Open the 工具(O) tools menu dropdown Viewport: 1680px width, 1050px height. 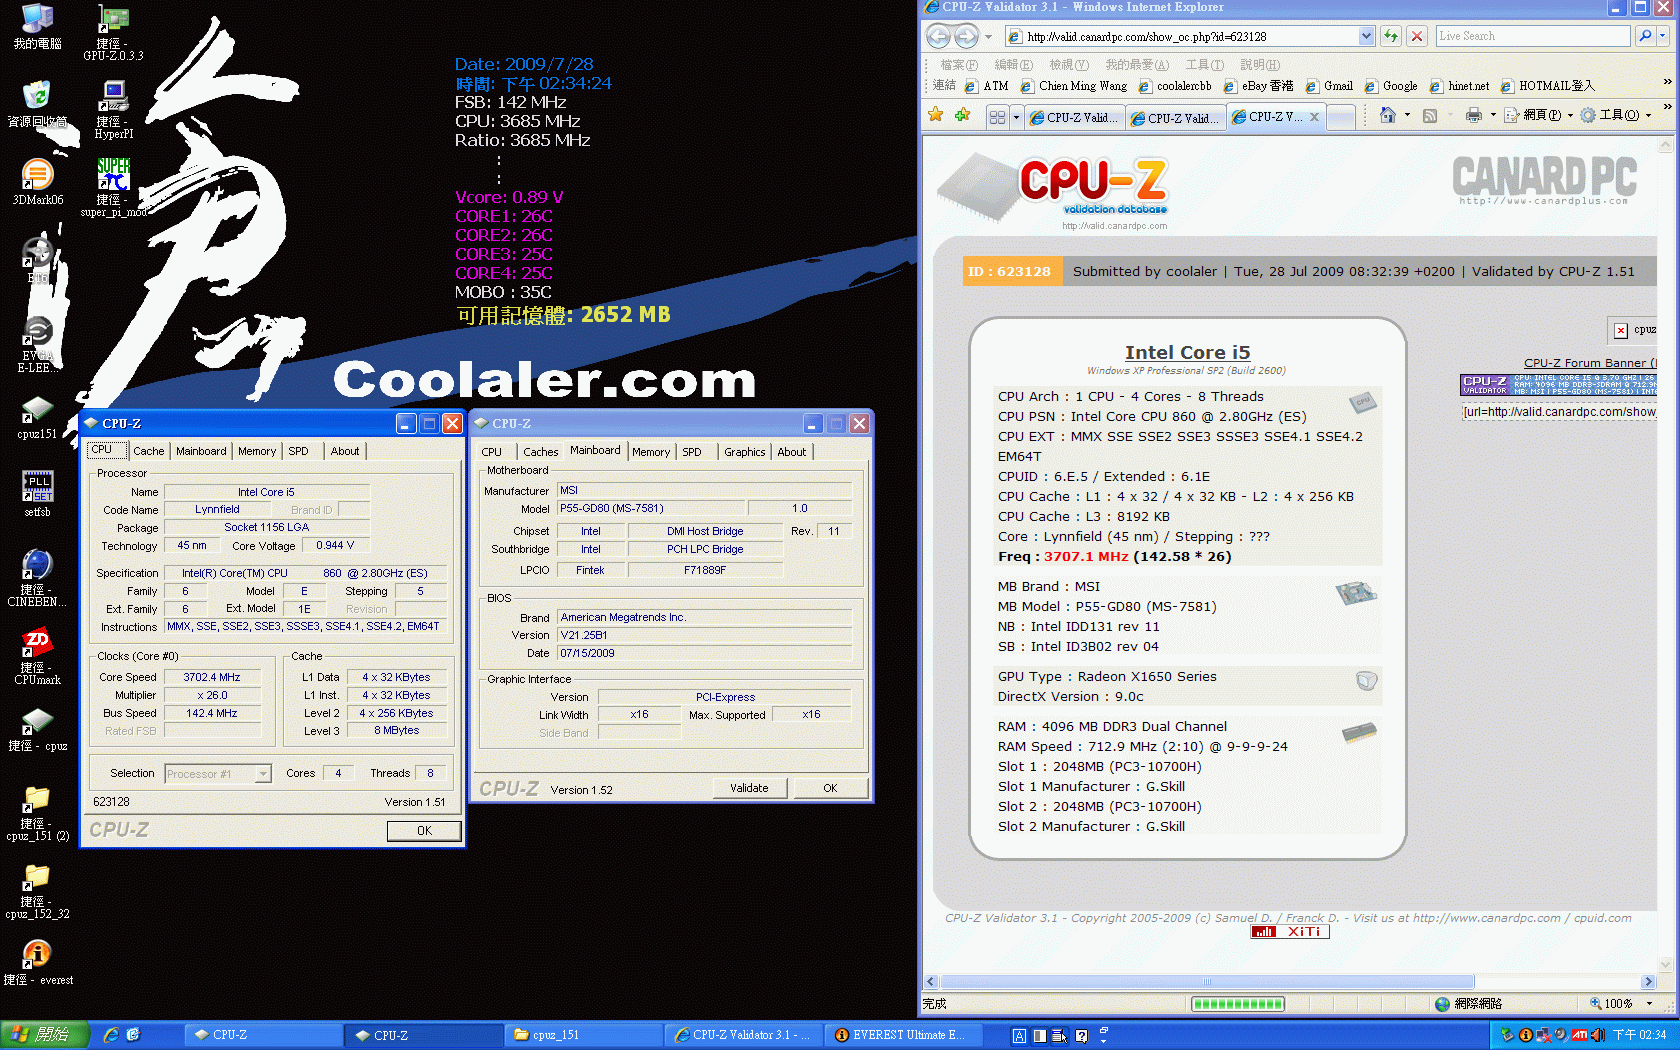click(1615, 115)
